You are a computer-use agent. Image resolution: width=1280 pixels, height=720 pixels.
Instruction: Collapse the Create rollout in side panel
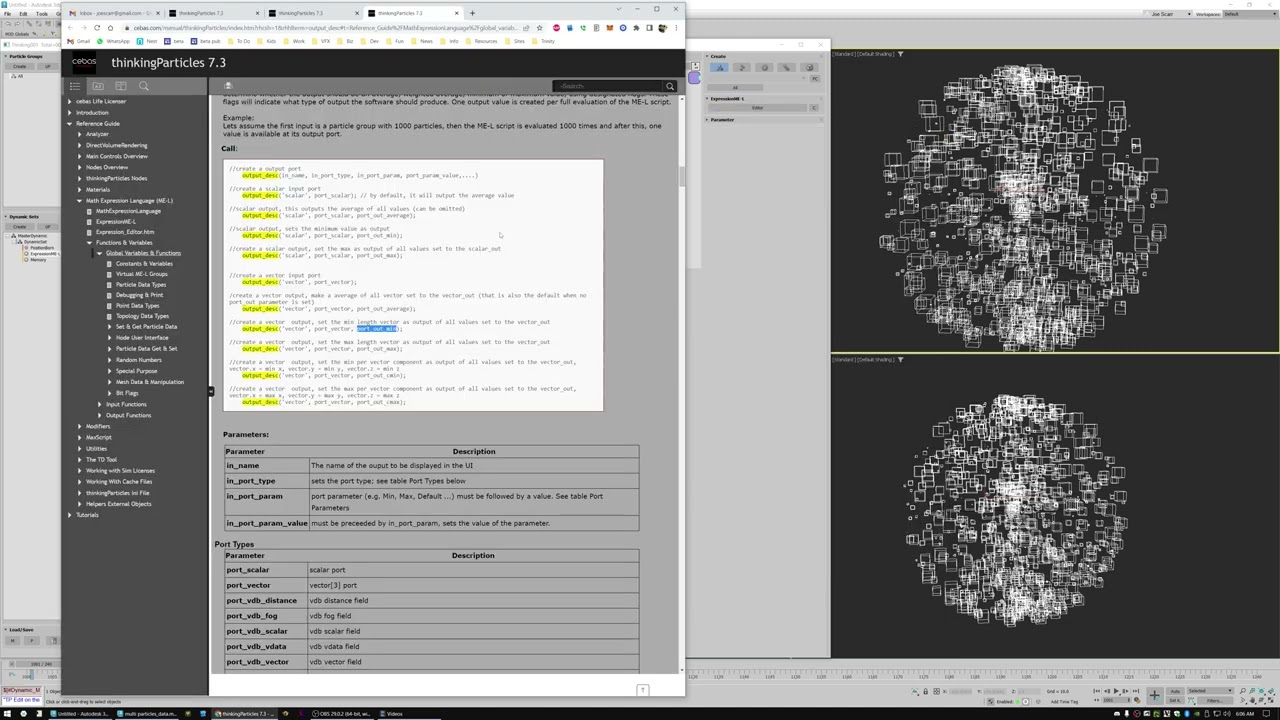coord(707,56)
